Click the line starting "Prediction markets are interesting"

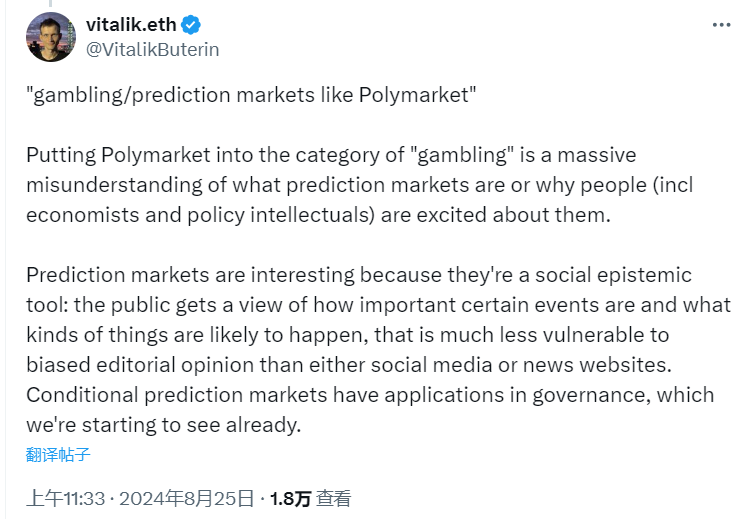tap(359, 275)
